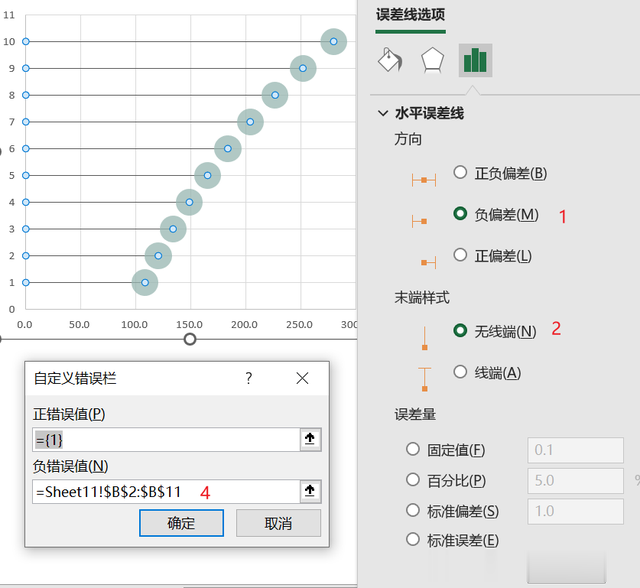
Task: Collapse the 水平误差线 section
Action: 383,114
